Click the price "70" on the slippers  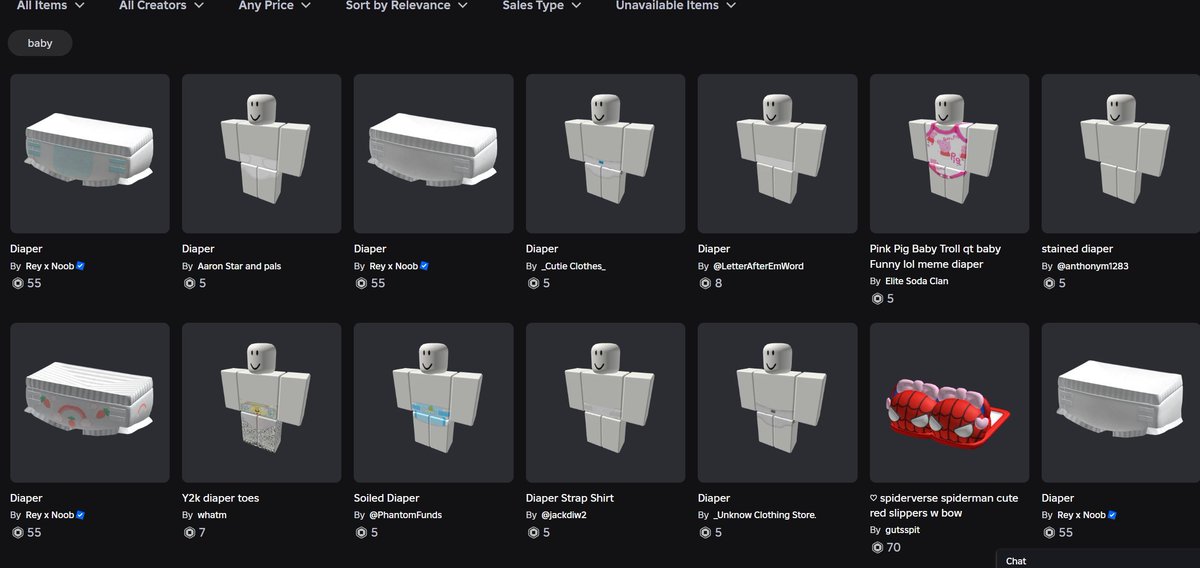point(893,548)
